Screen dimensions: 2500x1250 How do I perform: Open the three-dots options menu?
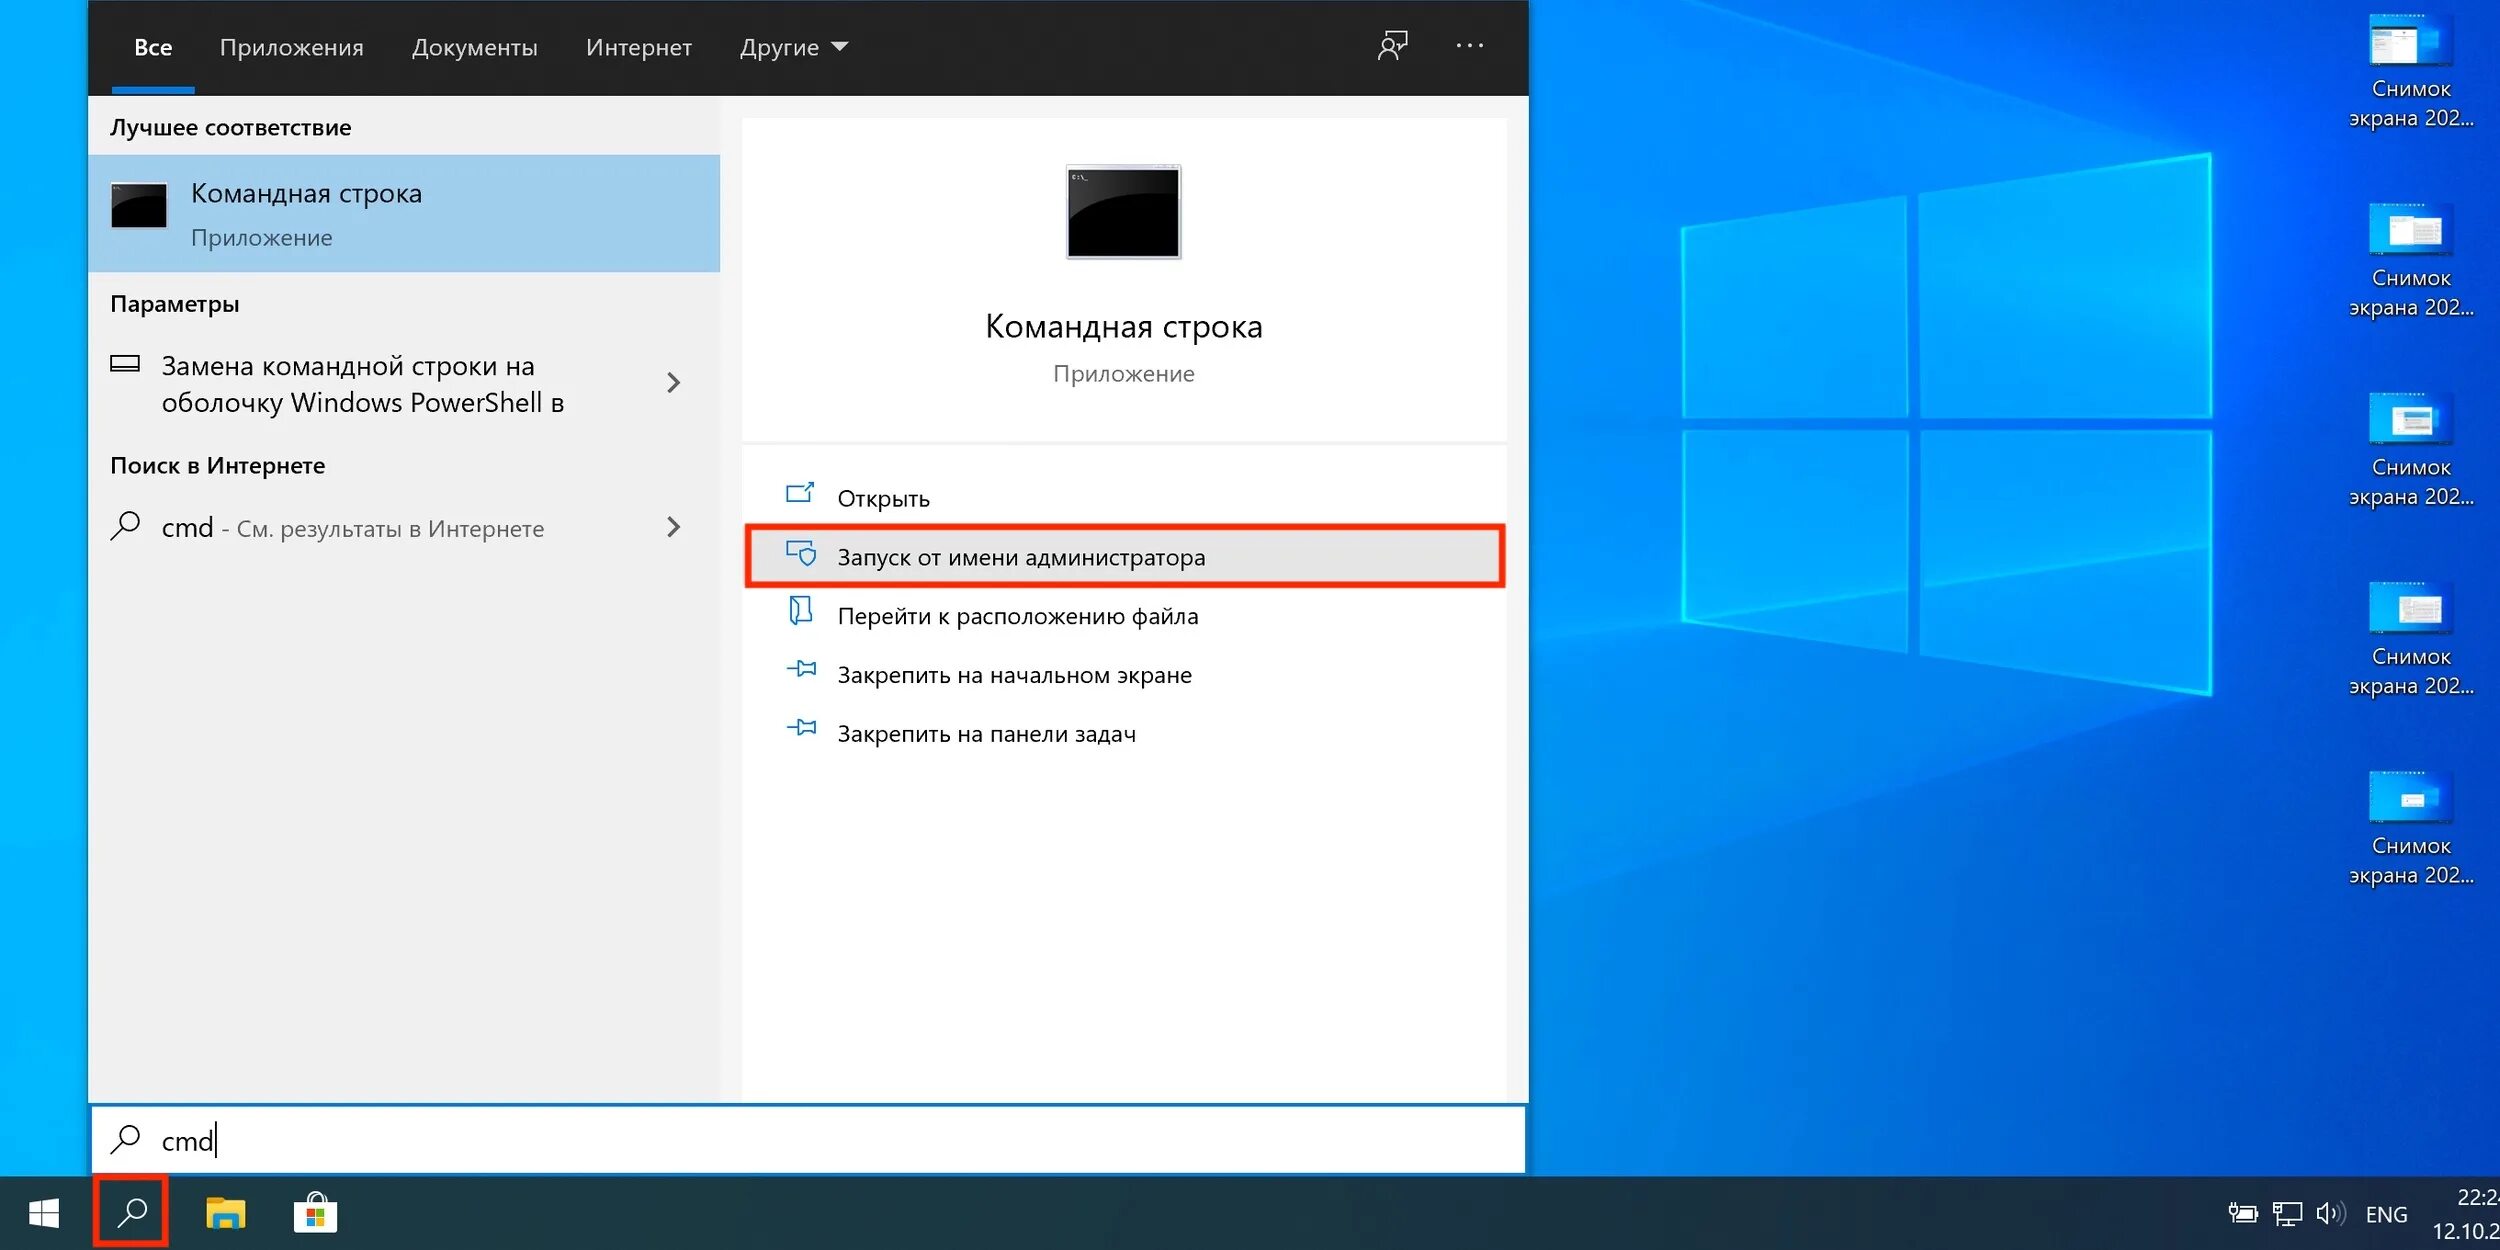[x=1469, y=46]
